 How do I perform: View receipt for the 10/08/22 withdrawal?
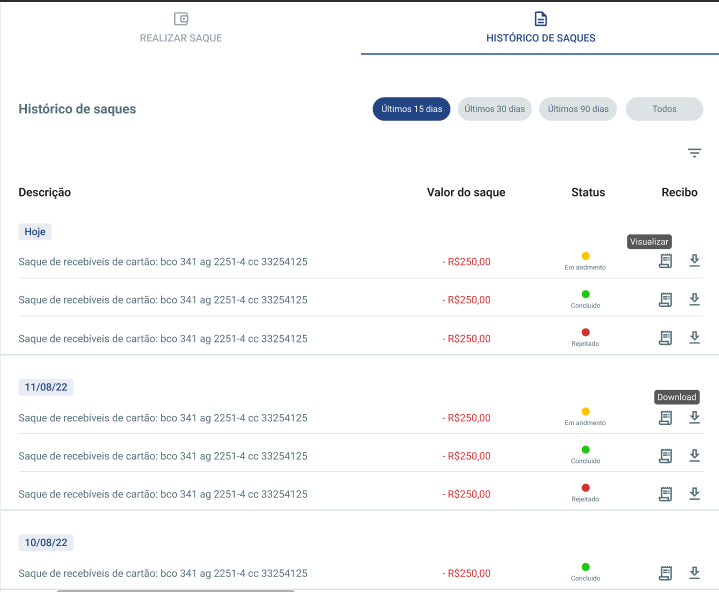click(665, 573)
